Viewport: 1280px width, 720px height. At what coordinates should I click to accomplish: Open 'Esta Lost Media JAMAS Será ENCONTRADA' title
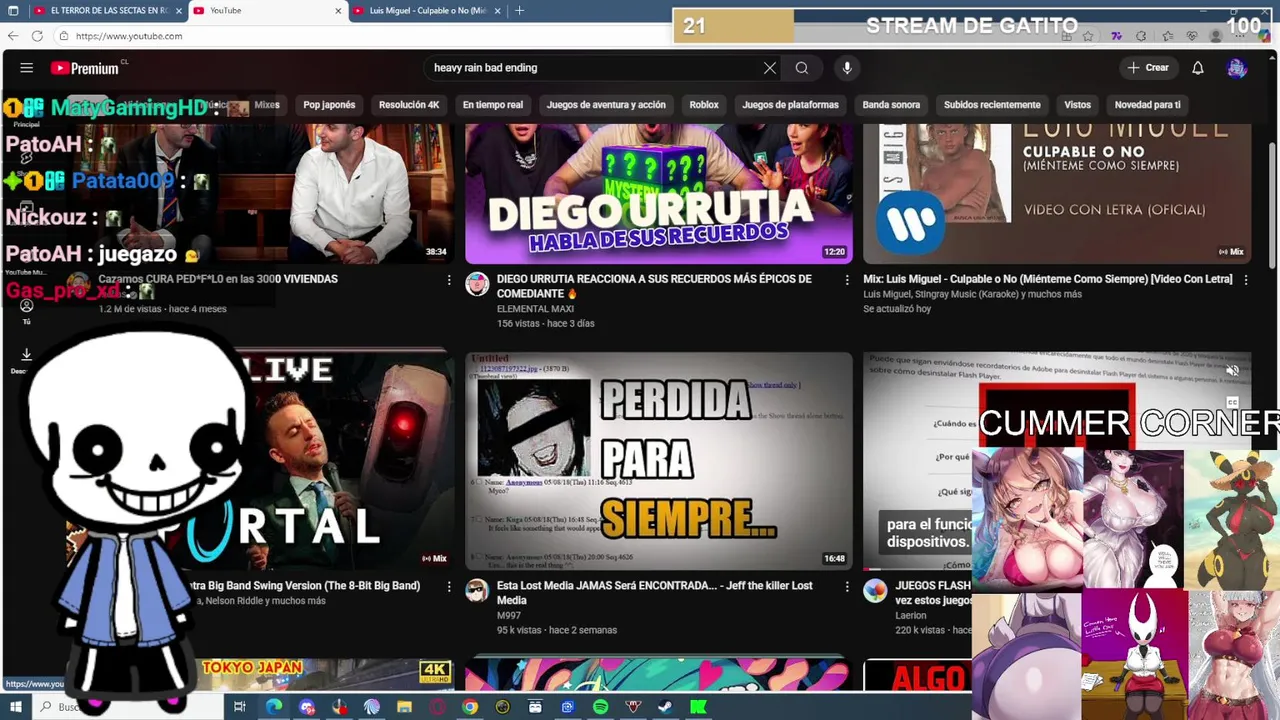(x=654, y=592)
